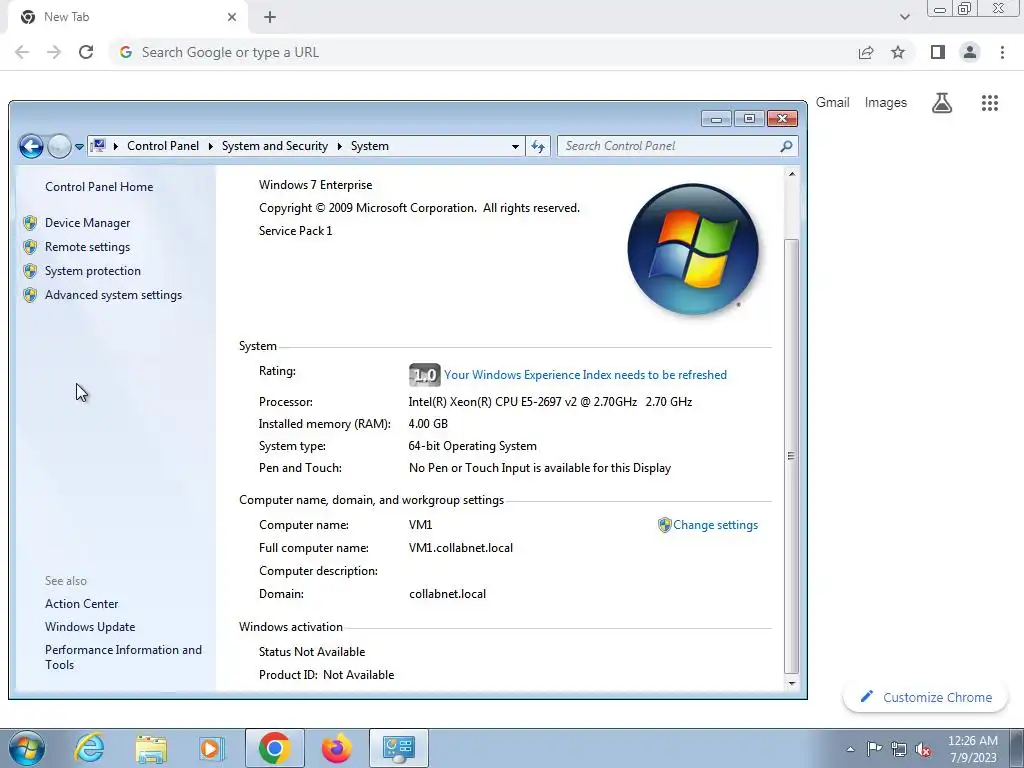This screenshot has height=768, width=1024.
Task: Toggle Chrome side panel icon
Action: (938, 52)
